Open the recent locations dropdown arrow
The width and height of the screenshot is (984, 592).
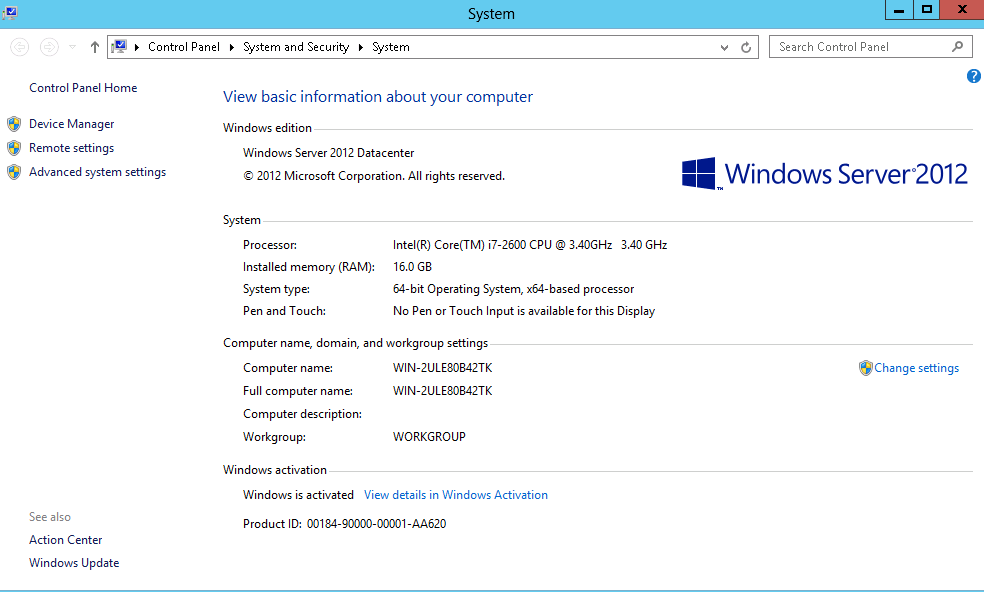(x=73, y=47)
